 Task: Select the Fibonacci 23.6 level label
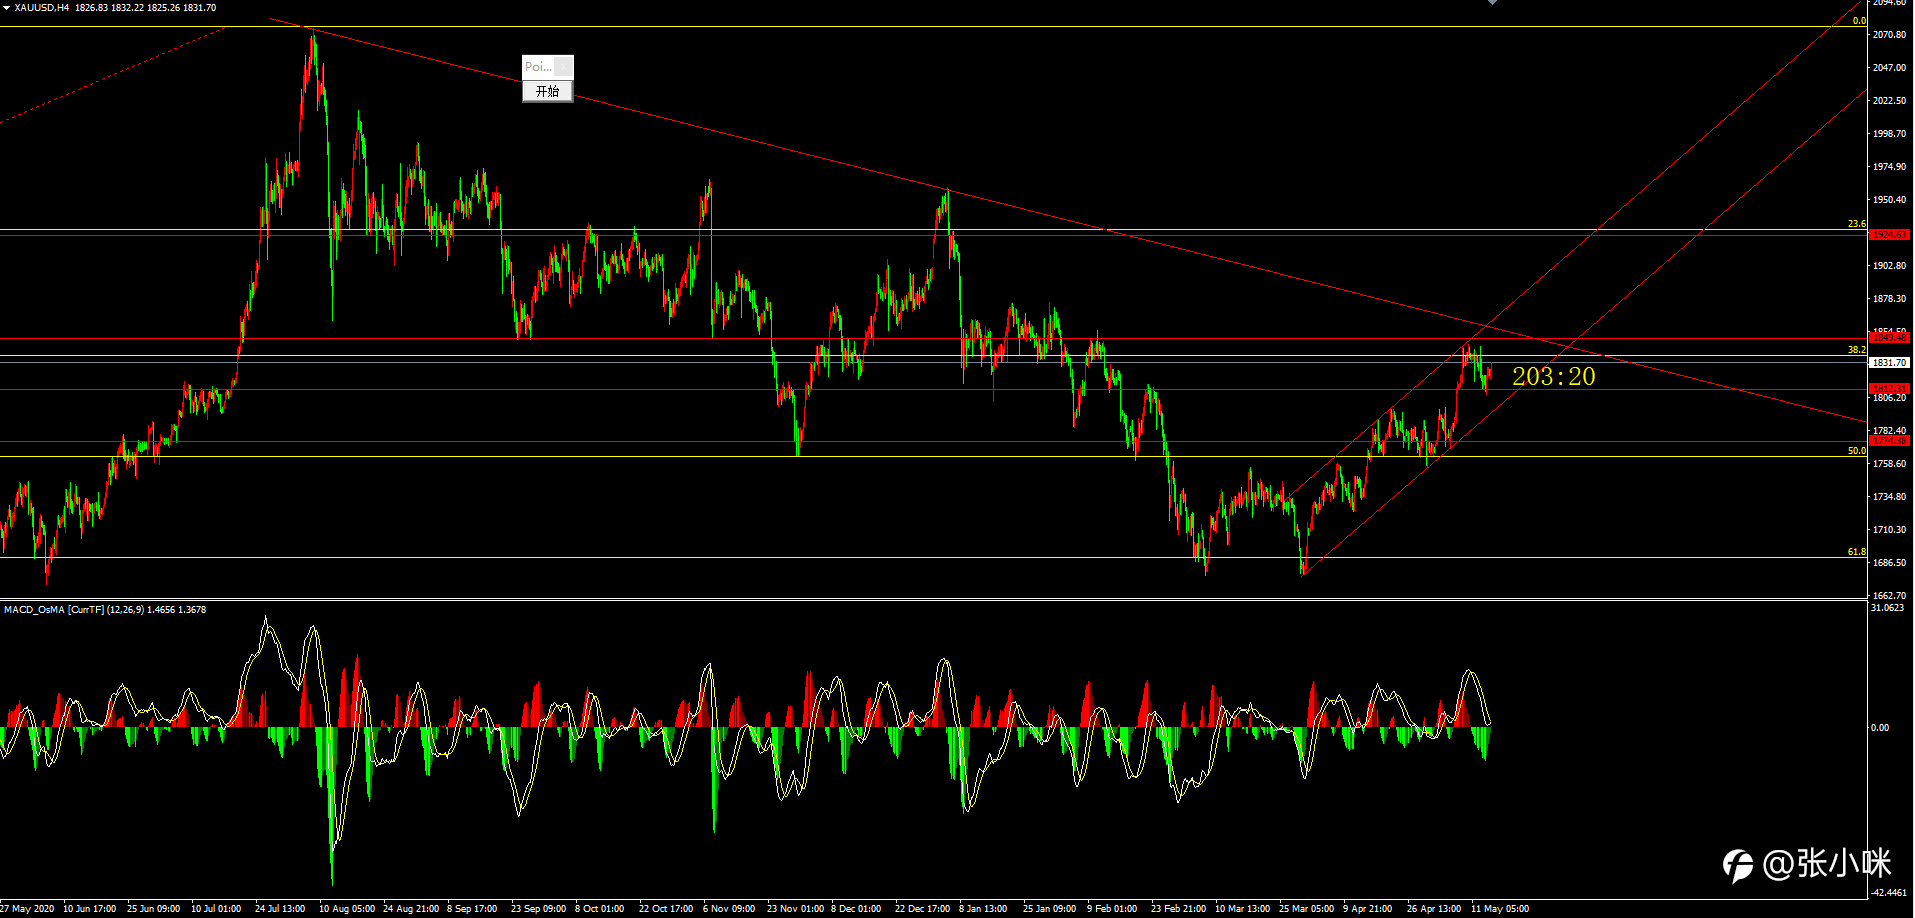click(x=1856, y=224)
